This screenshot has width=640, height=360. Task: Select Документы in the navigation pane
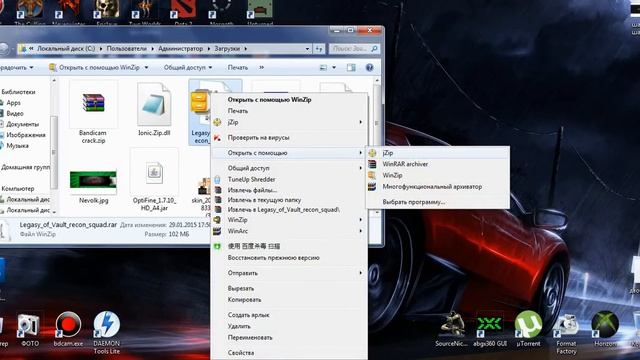click(23, 124)
